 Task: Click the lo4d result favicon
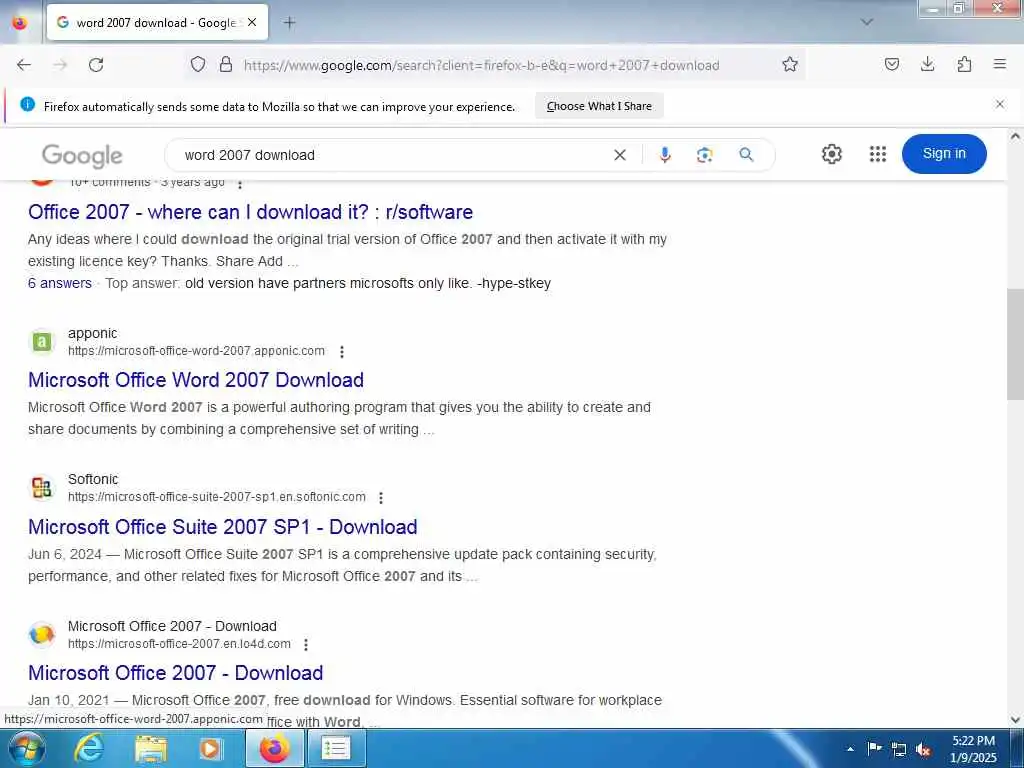tap(42, 634)
